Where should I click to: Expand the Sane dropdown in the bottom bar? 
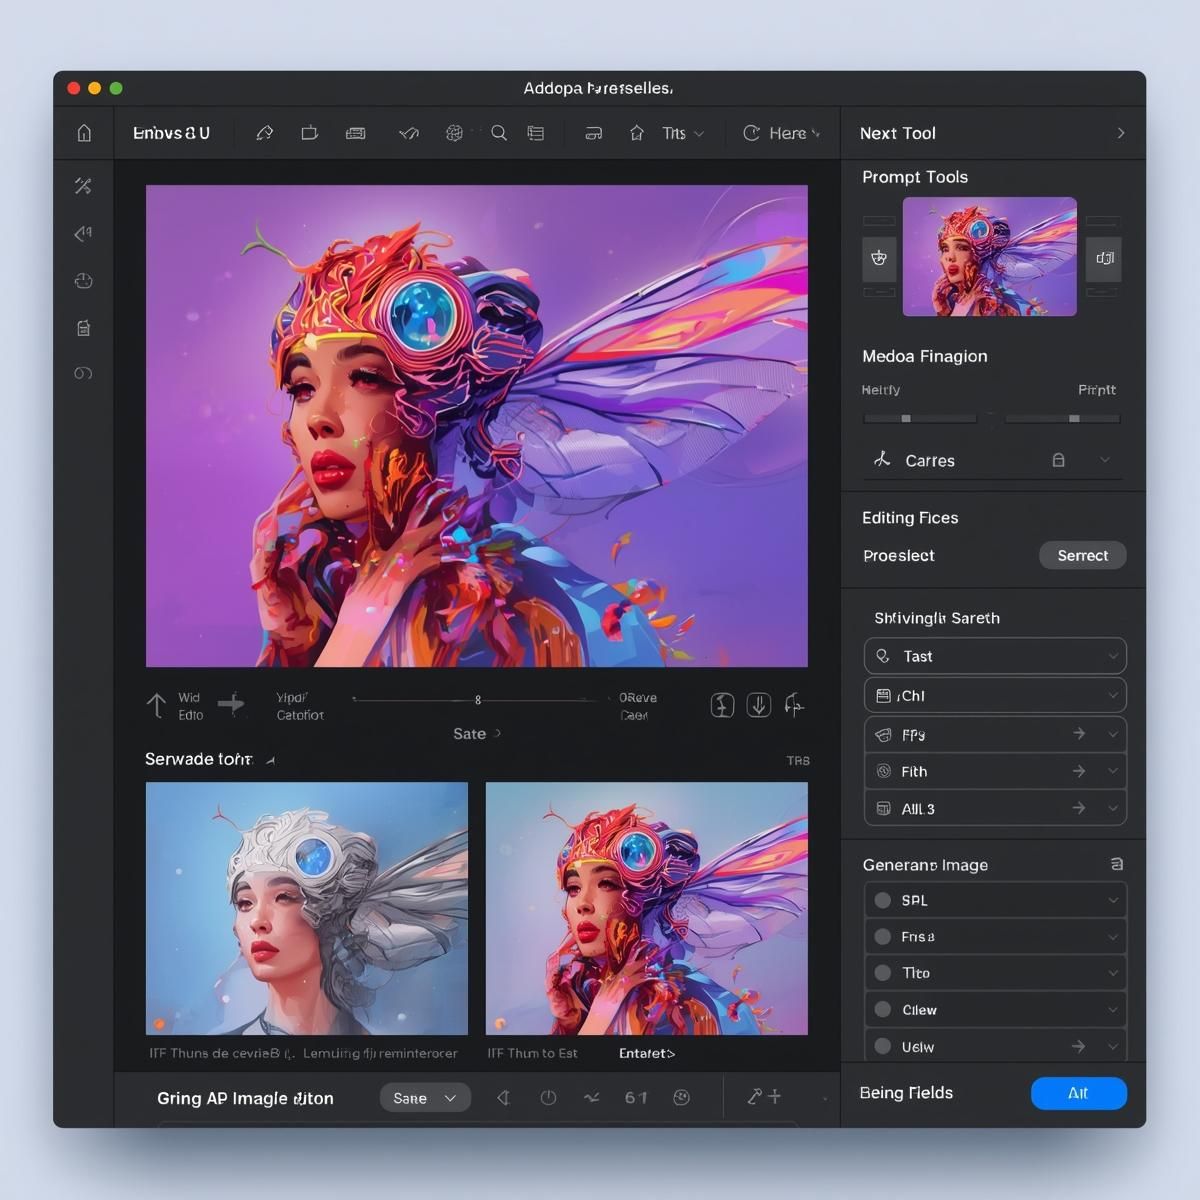[425, 1098]
